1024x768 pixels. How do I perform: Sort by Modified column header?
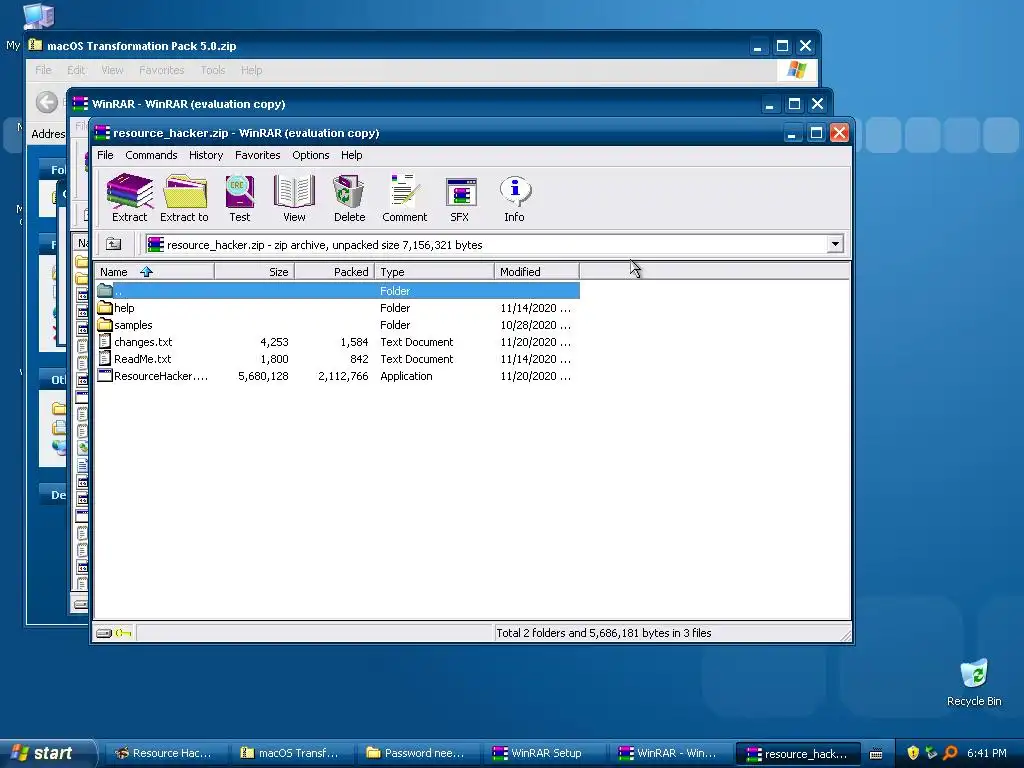click(537, 272)
